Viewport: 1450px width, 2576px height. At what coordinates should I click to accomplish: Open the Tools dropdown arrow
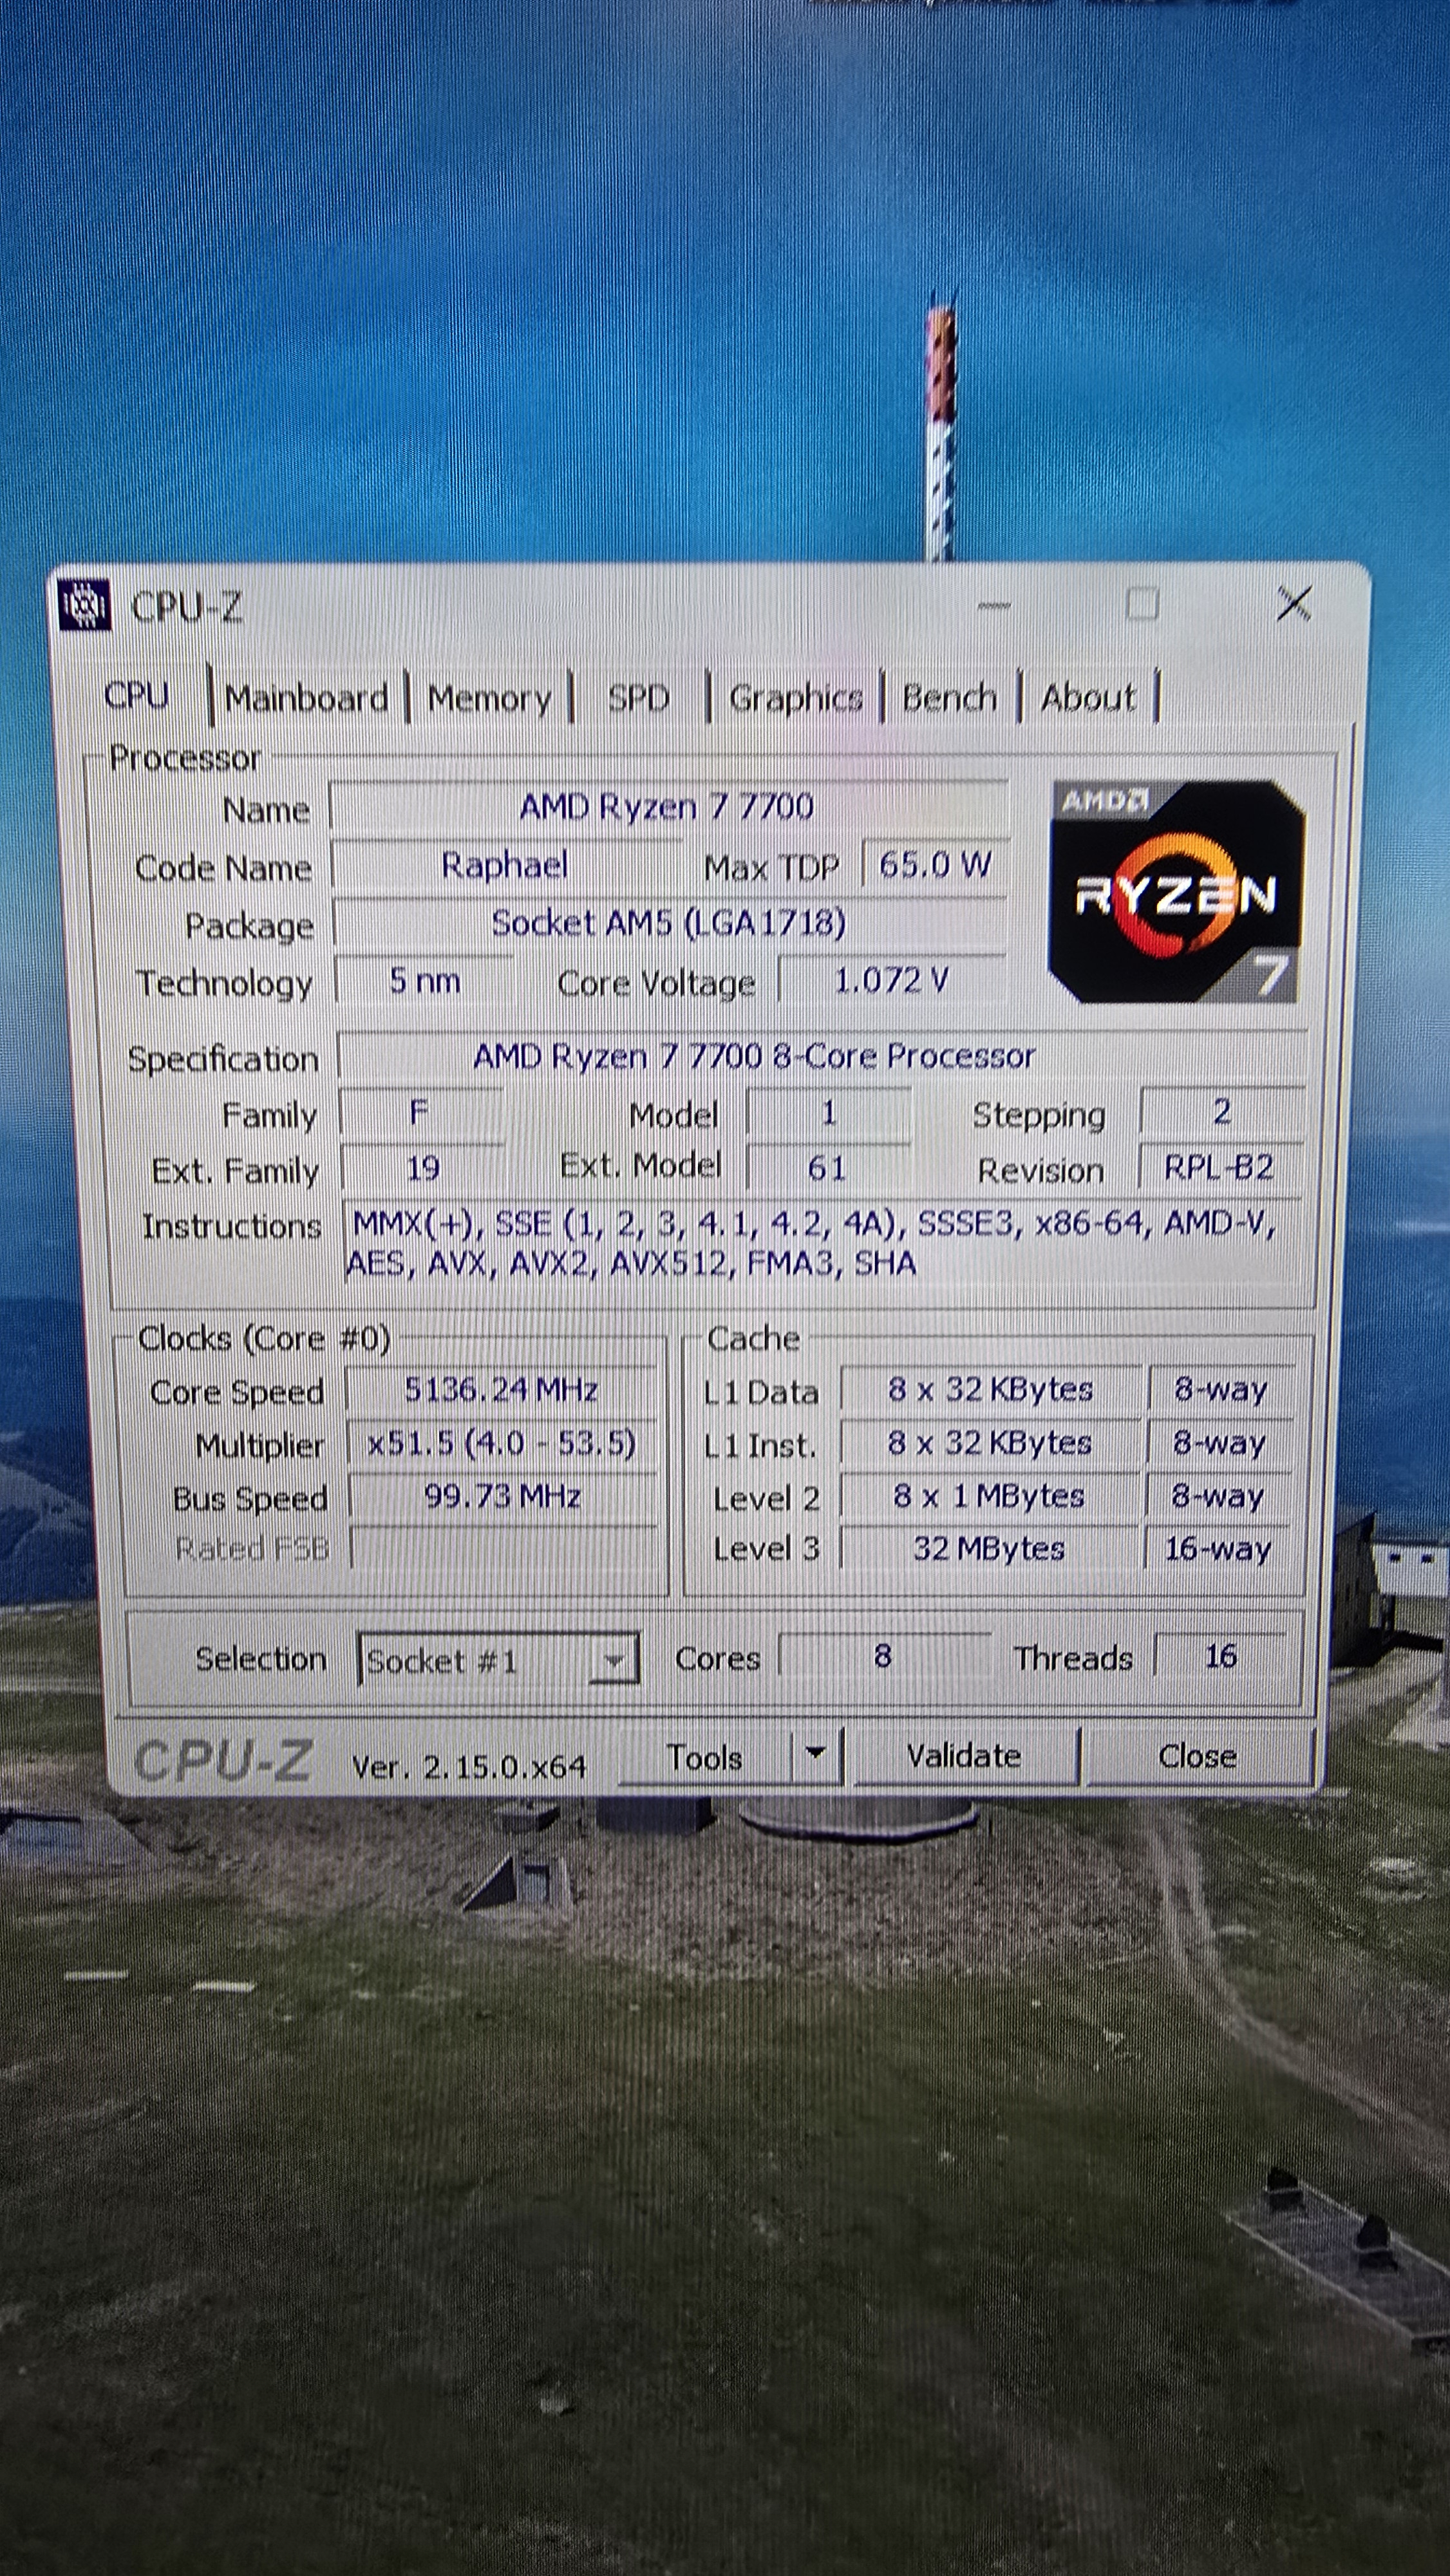pos(817,1754)
